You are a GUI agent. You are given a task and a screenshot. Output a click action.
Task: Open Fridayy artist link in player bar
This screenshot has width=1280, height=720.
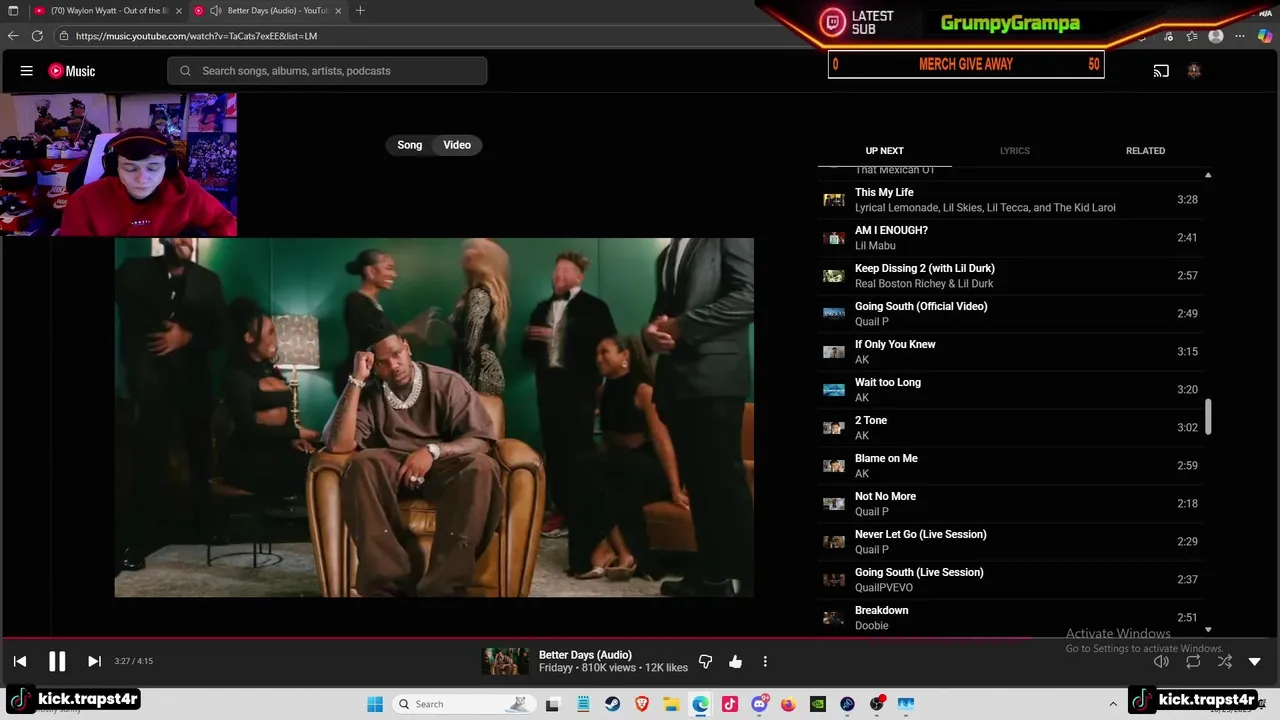[x=556, y=668]
